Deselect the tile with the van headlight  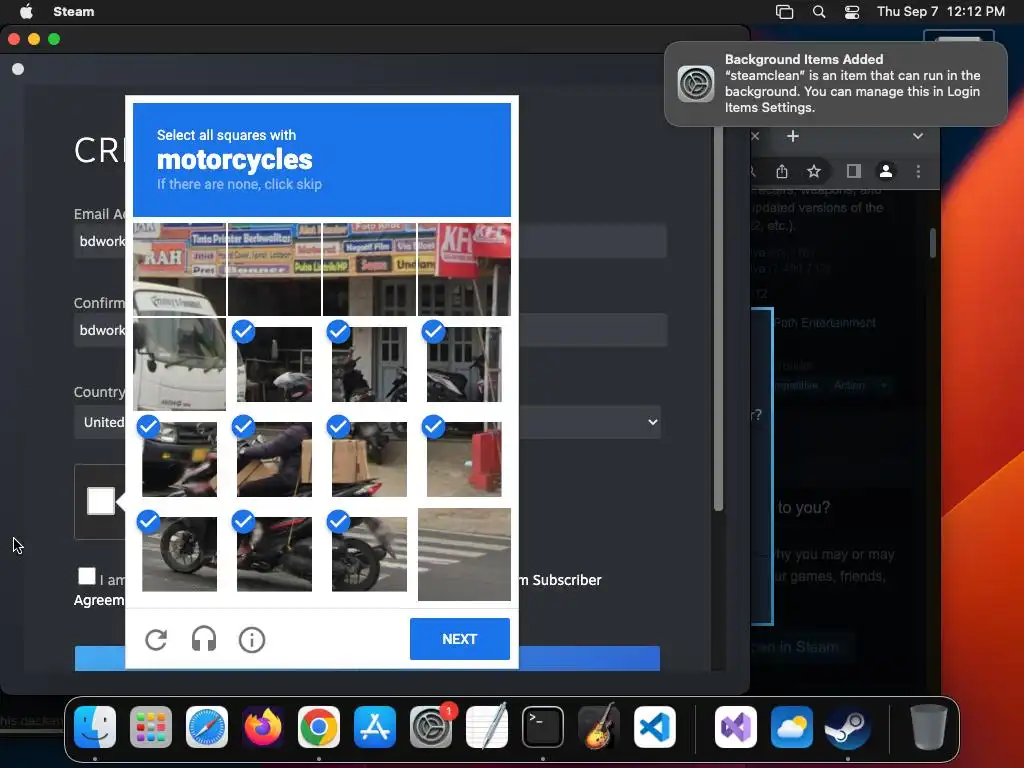pyautogui.click(x=180, y=459)
